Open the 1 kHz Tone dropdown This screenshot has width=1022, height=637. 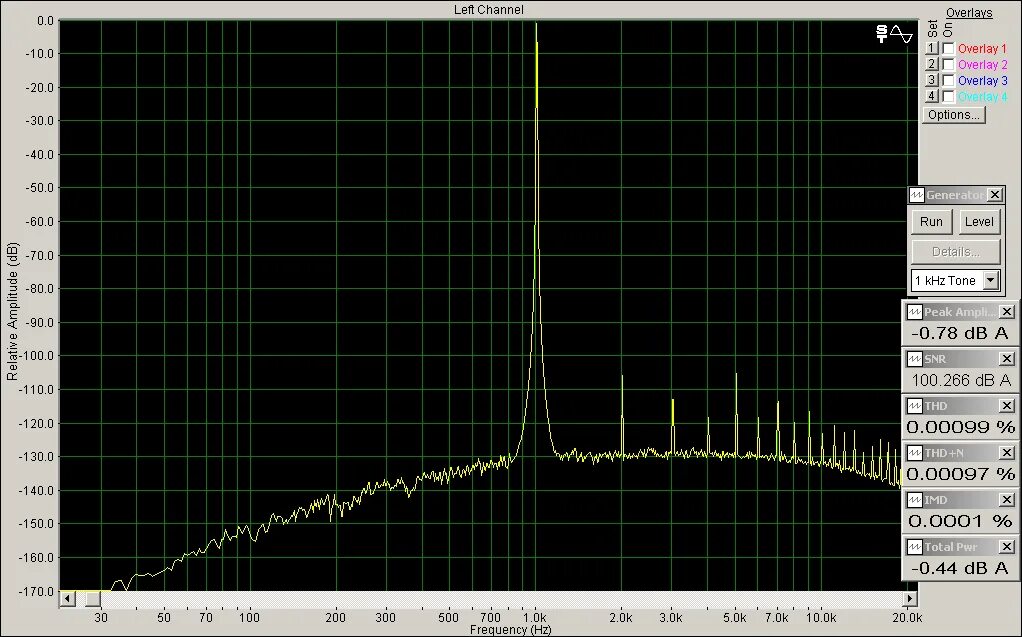(x=991, y=280)
